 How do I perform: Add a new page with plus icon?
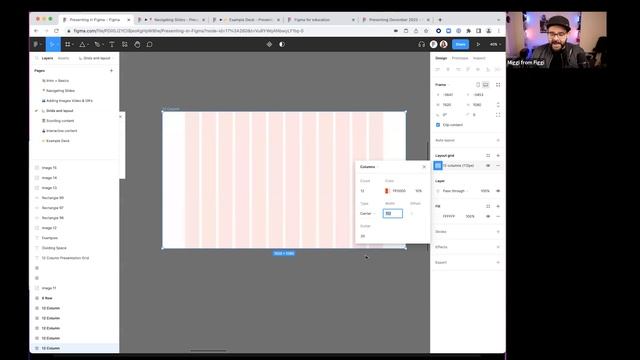(x=111, y=71)
